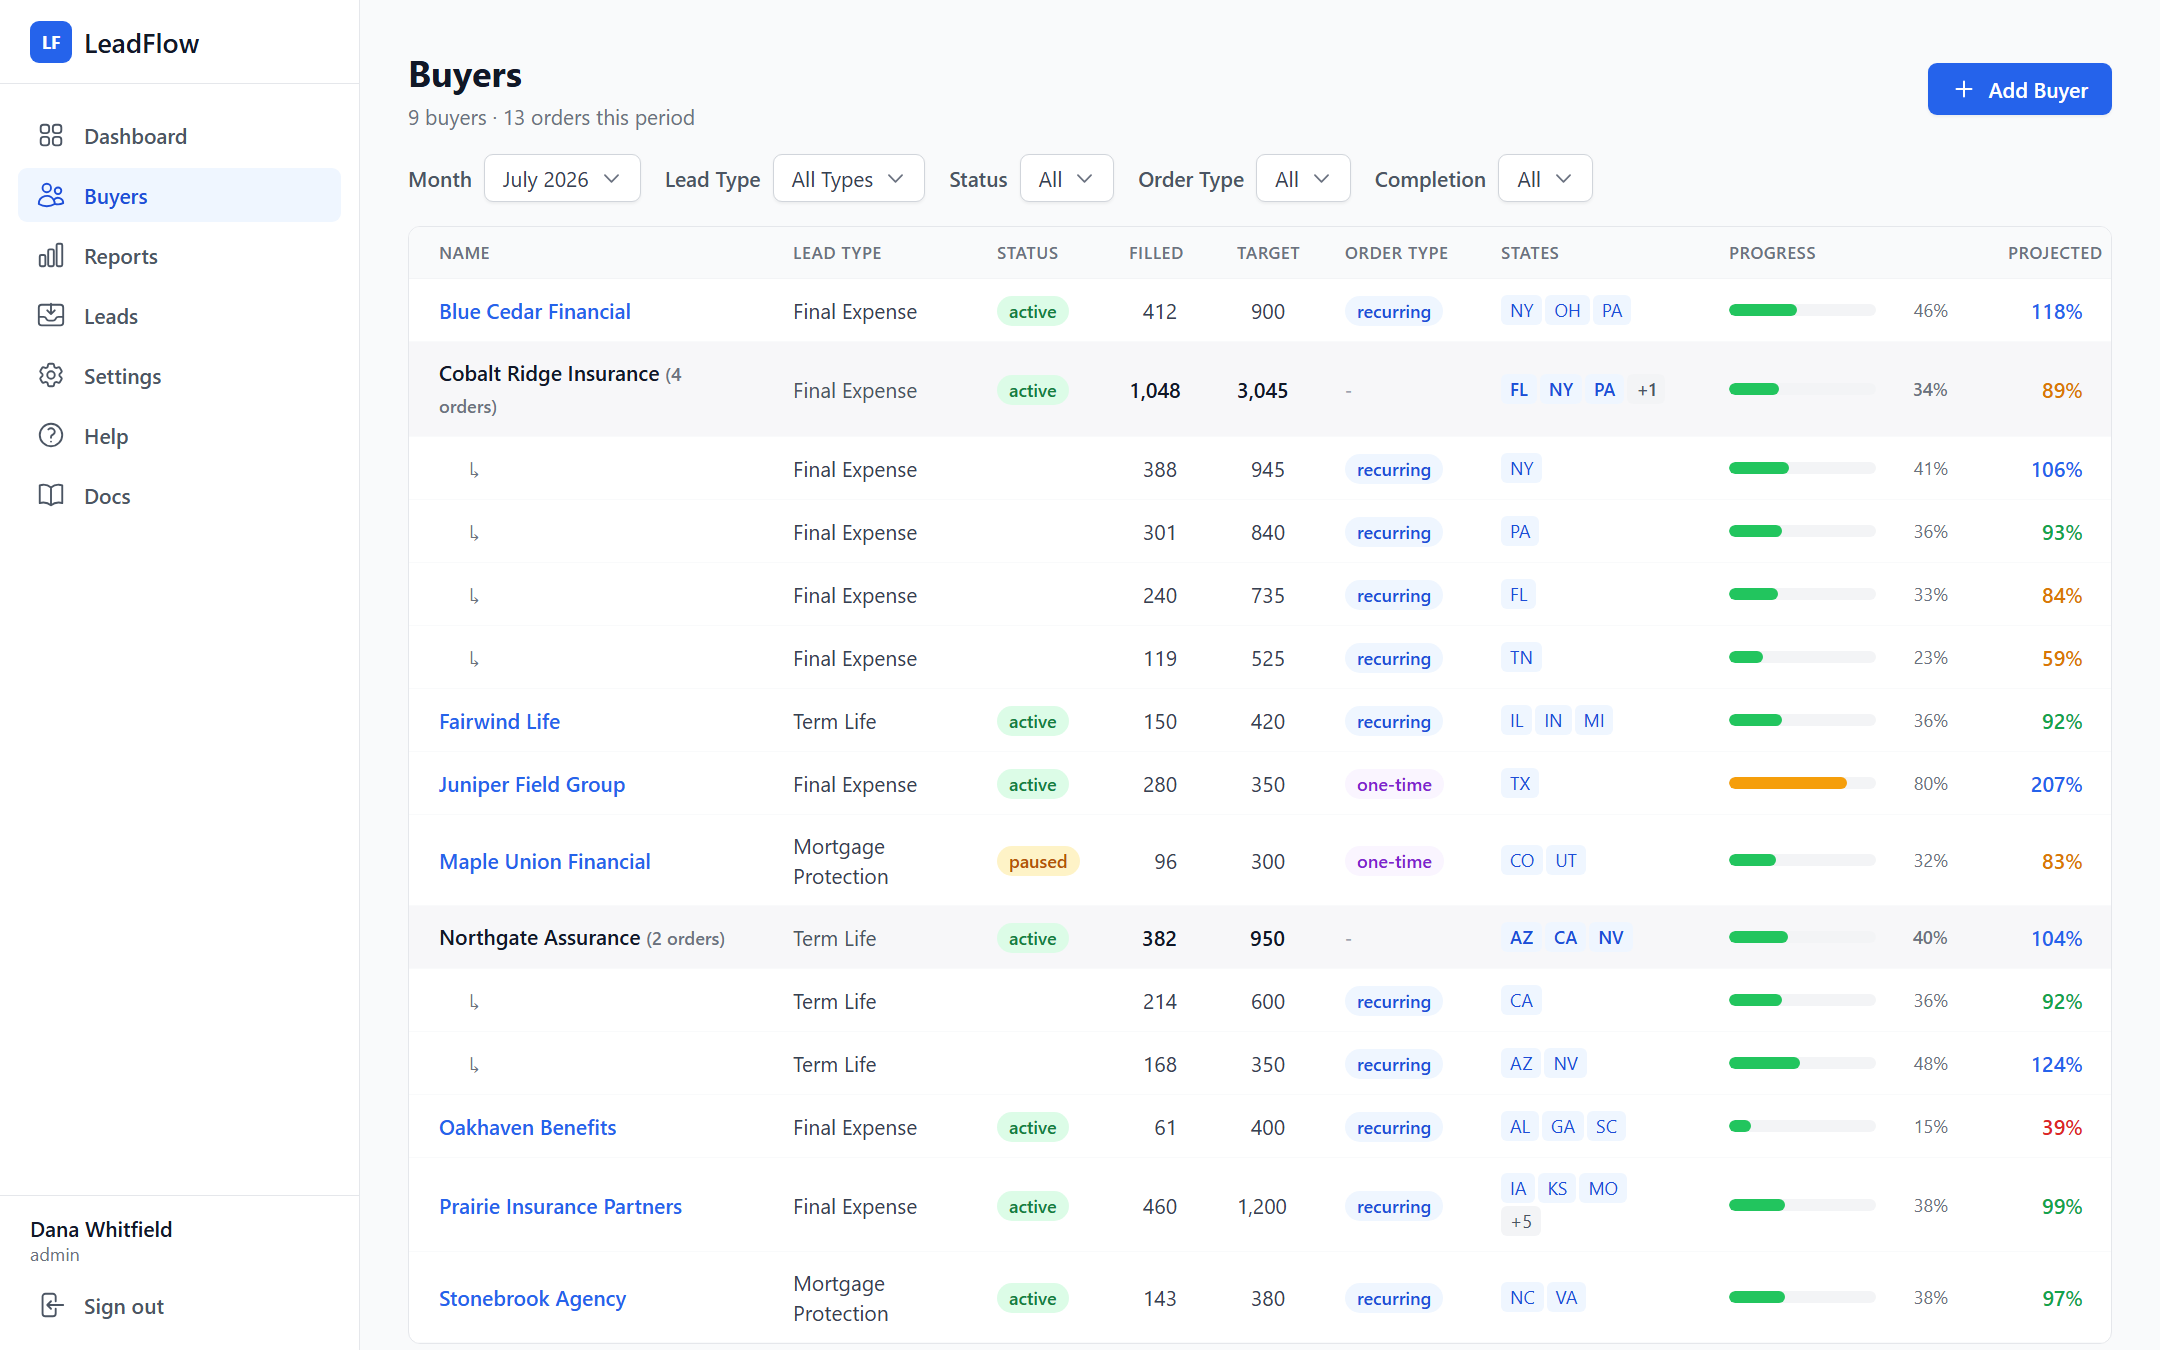Click the sub-order arrow for the 301 filled row
This screenshot has height=1350, width=2160.
click(x=474, y=533)
